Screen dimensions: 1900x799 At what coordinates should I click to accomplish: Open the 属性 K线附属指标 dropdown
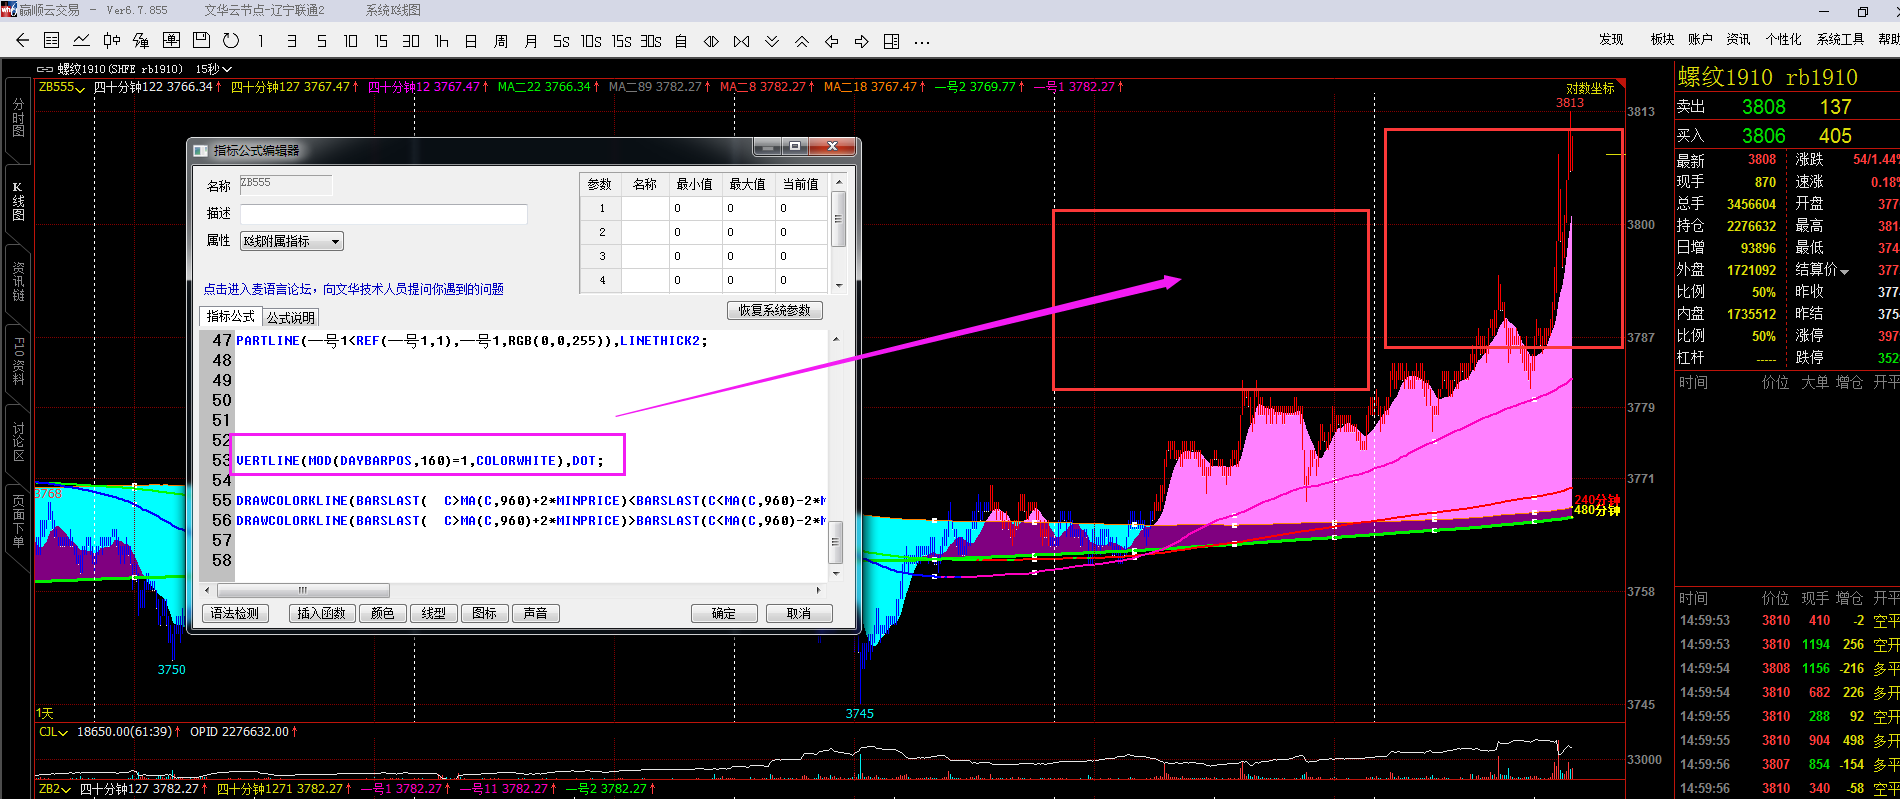tap(292, 241)
